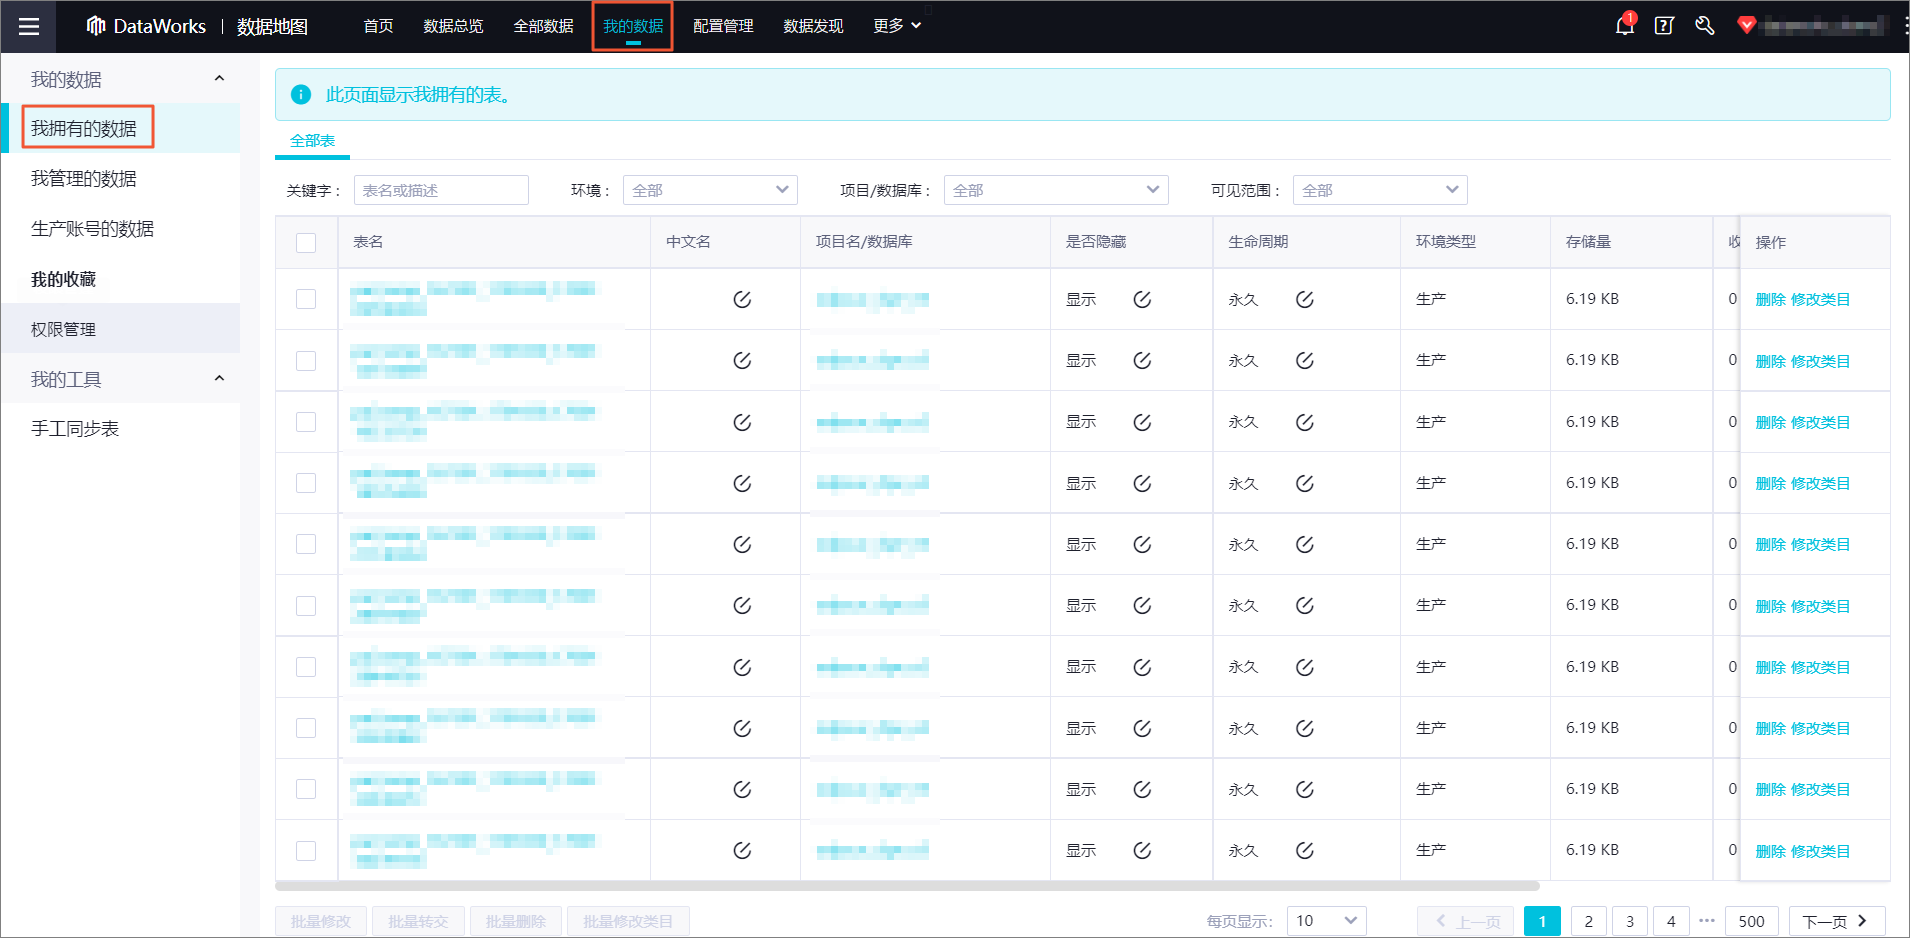The height and width of the screenshot is (938, 1910).
Task: Click the DataWorks logo icon
Action: click(96, 26)
